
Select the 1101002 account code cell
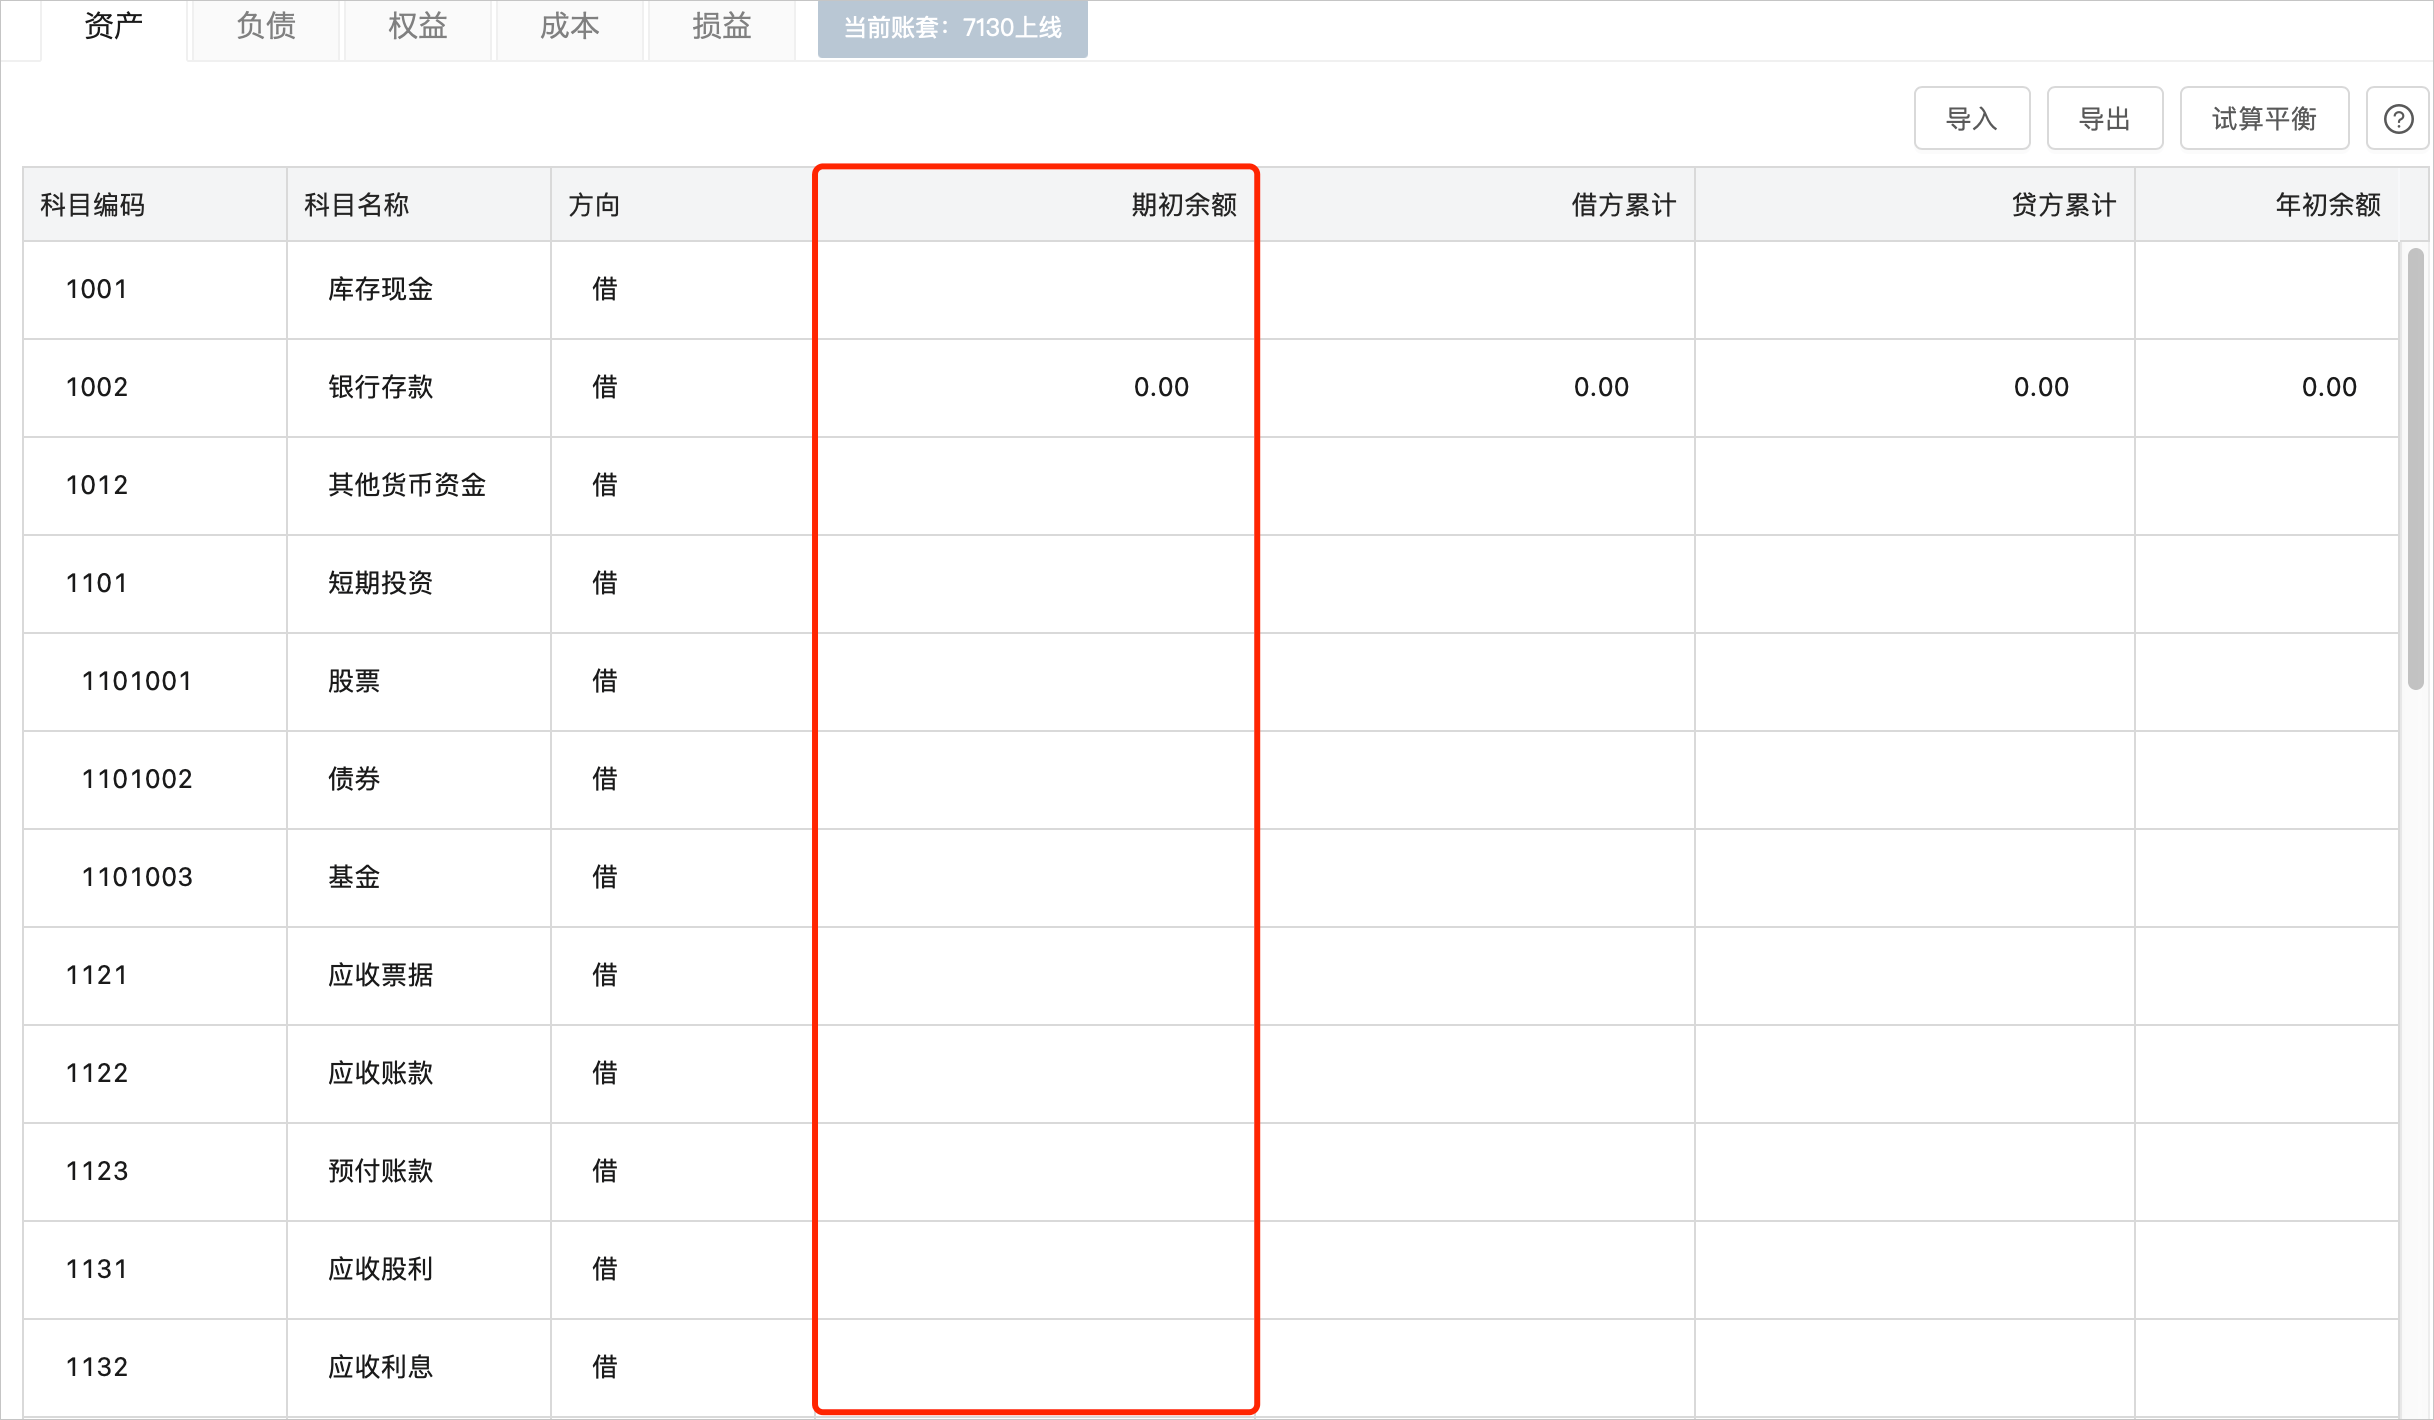click(x=155, y=780)
